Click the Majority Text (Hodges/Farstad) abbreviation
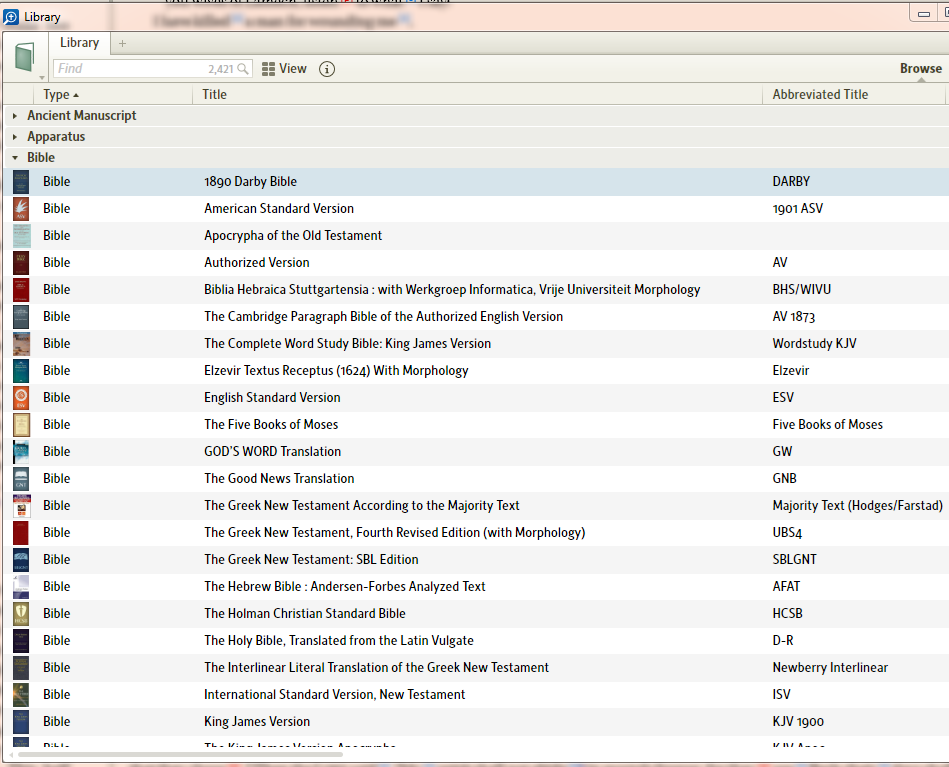This screenshot has width=949, height=767. tap(857, 505)
